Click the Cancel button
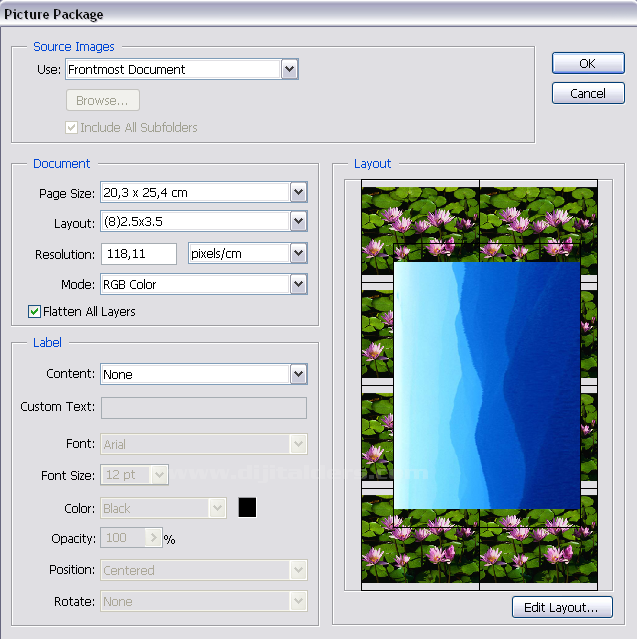 pos(588,93)
